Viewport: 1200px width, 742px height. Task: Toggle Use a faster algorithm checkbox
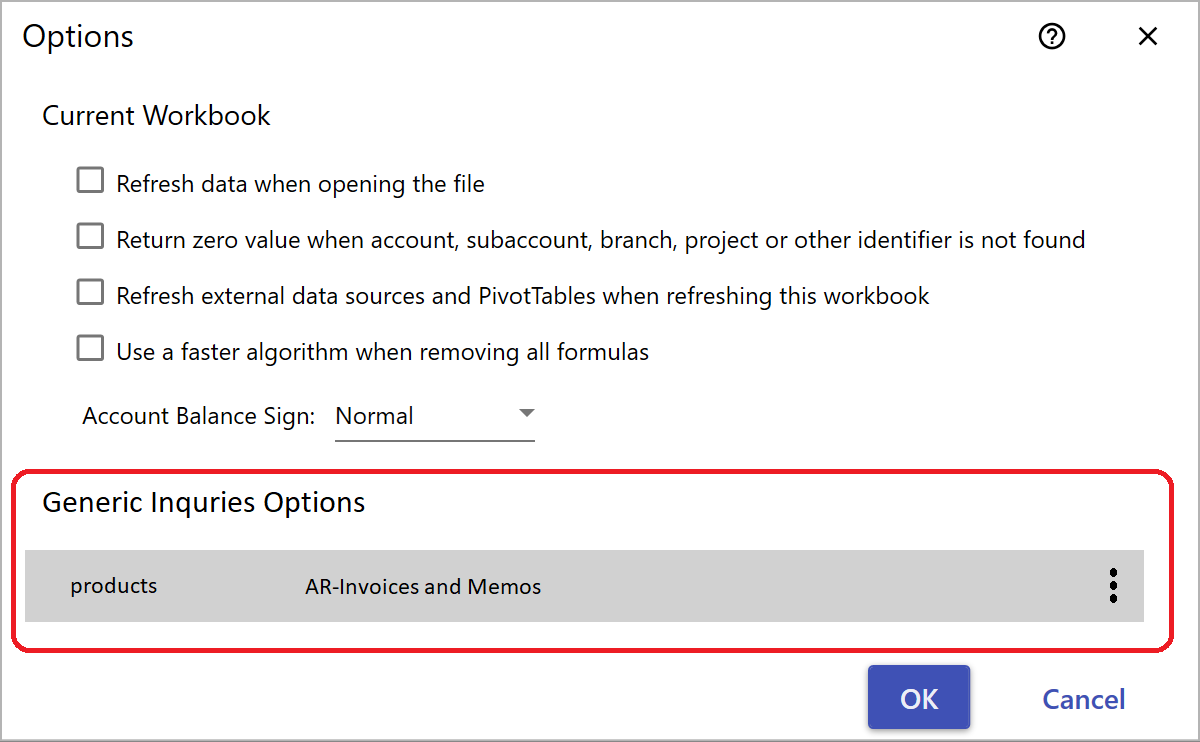click(91, 349)
